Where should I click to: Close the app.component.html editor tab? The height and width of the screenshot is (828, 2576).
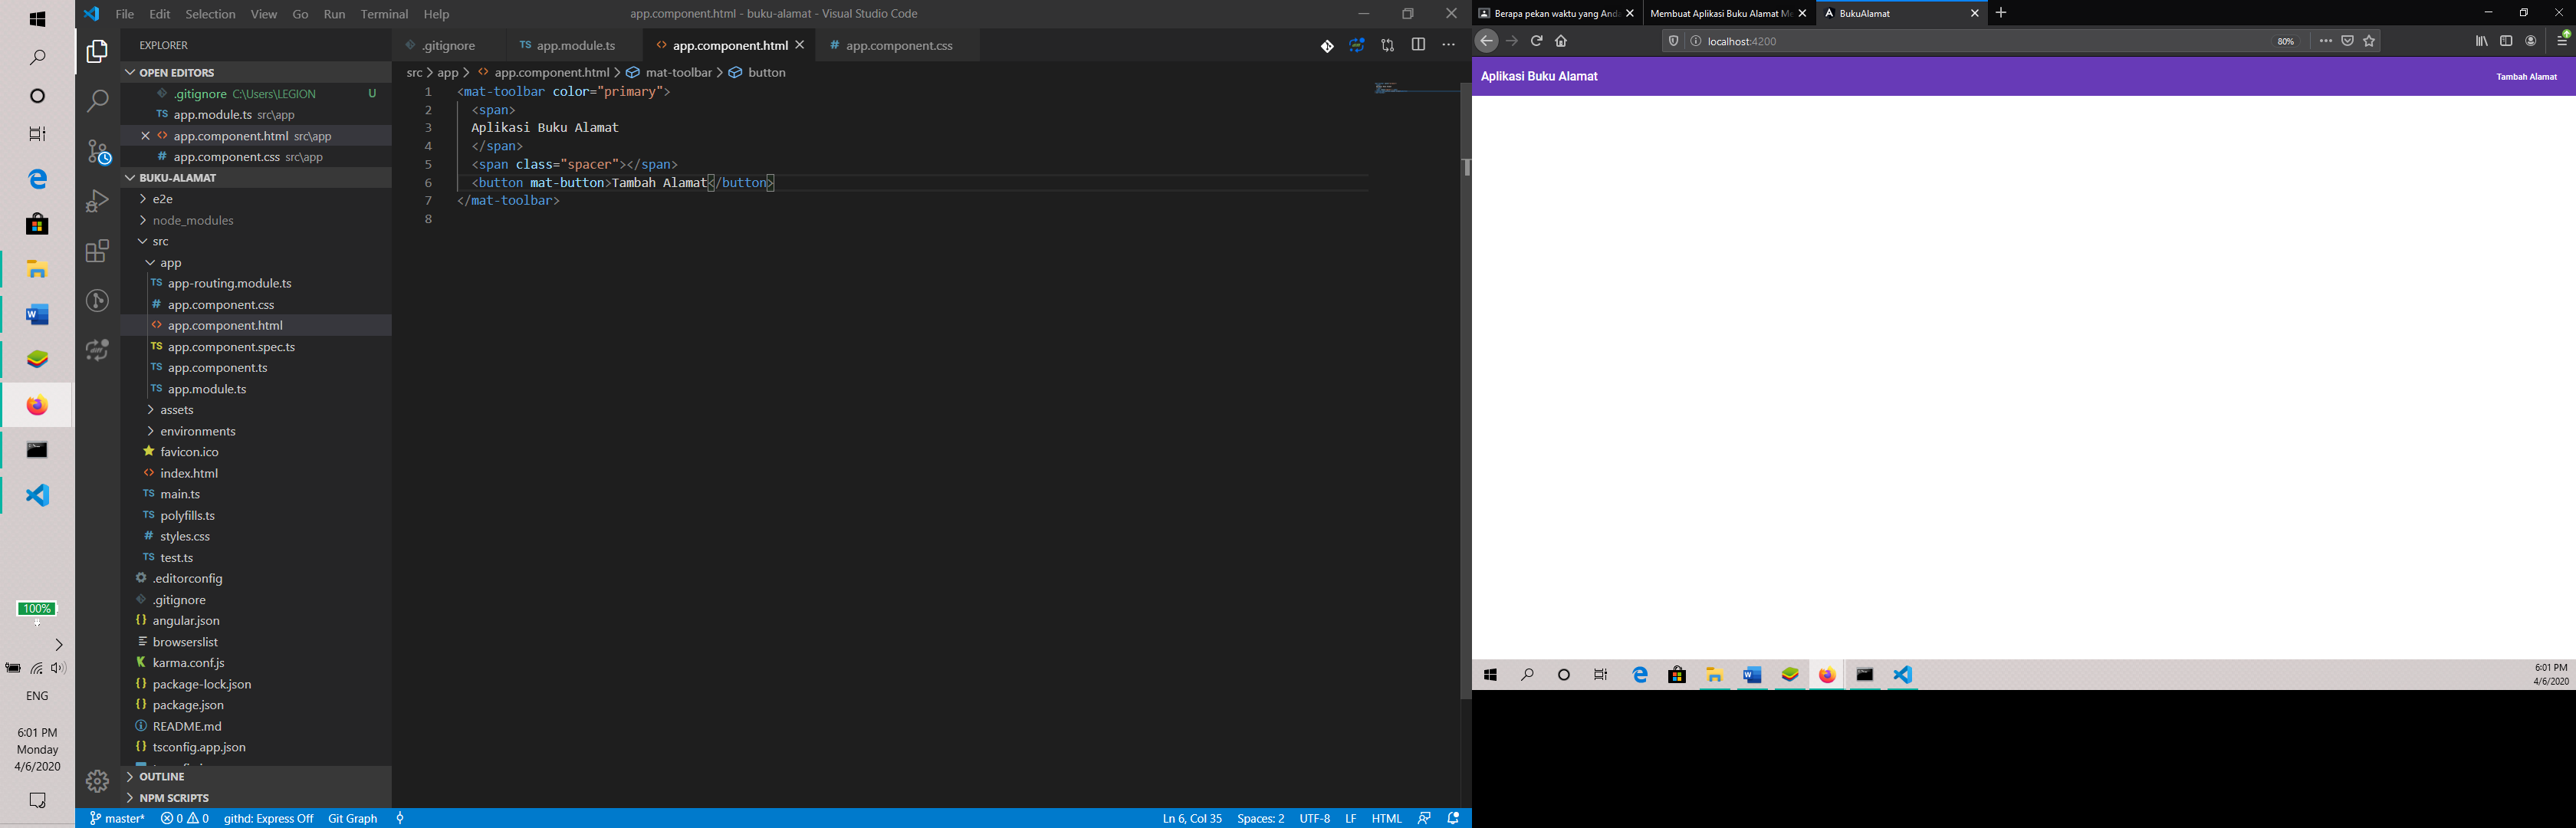pos(800,45)
